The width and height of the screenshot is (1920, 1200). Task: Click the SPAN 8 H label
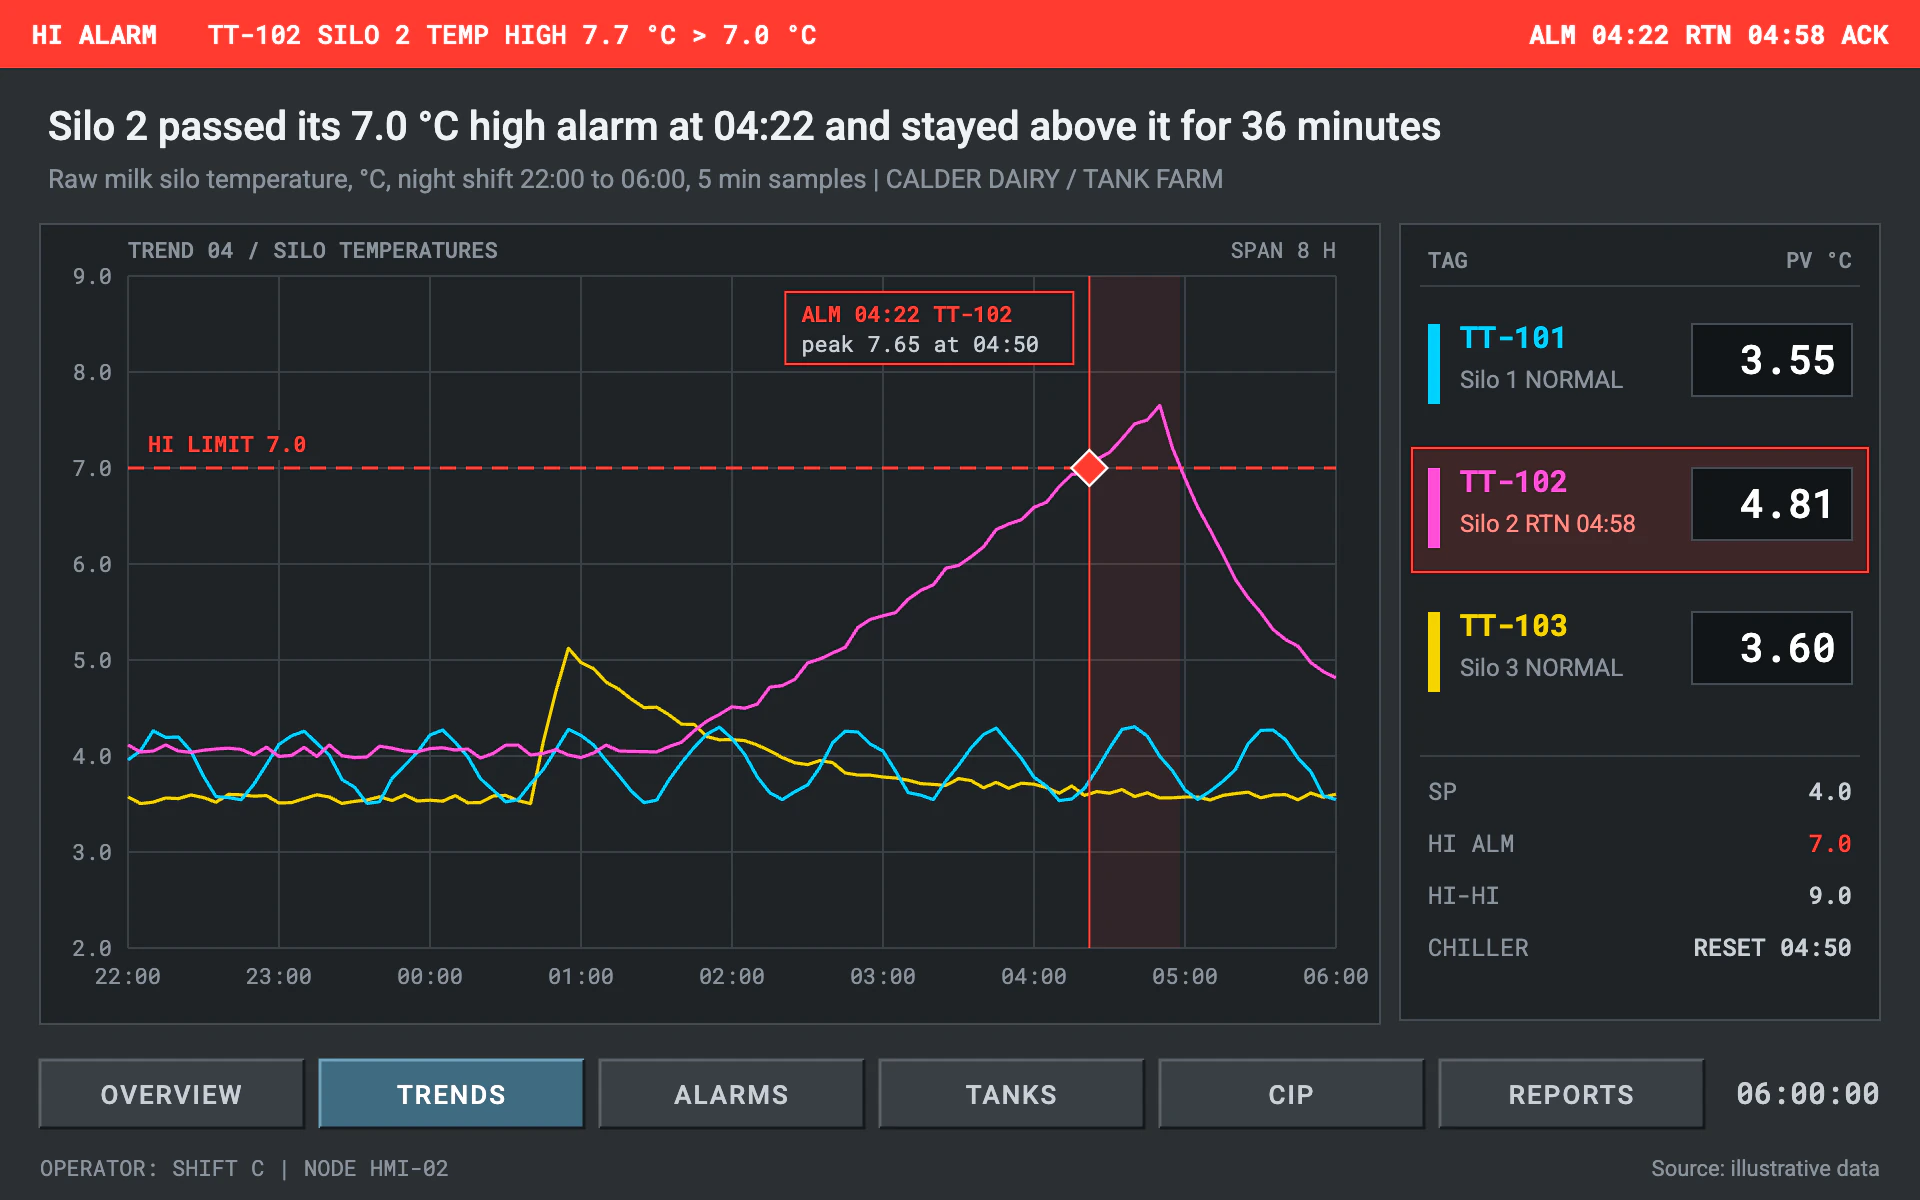click(x=1283, y=250)
